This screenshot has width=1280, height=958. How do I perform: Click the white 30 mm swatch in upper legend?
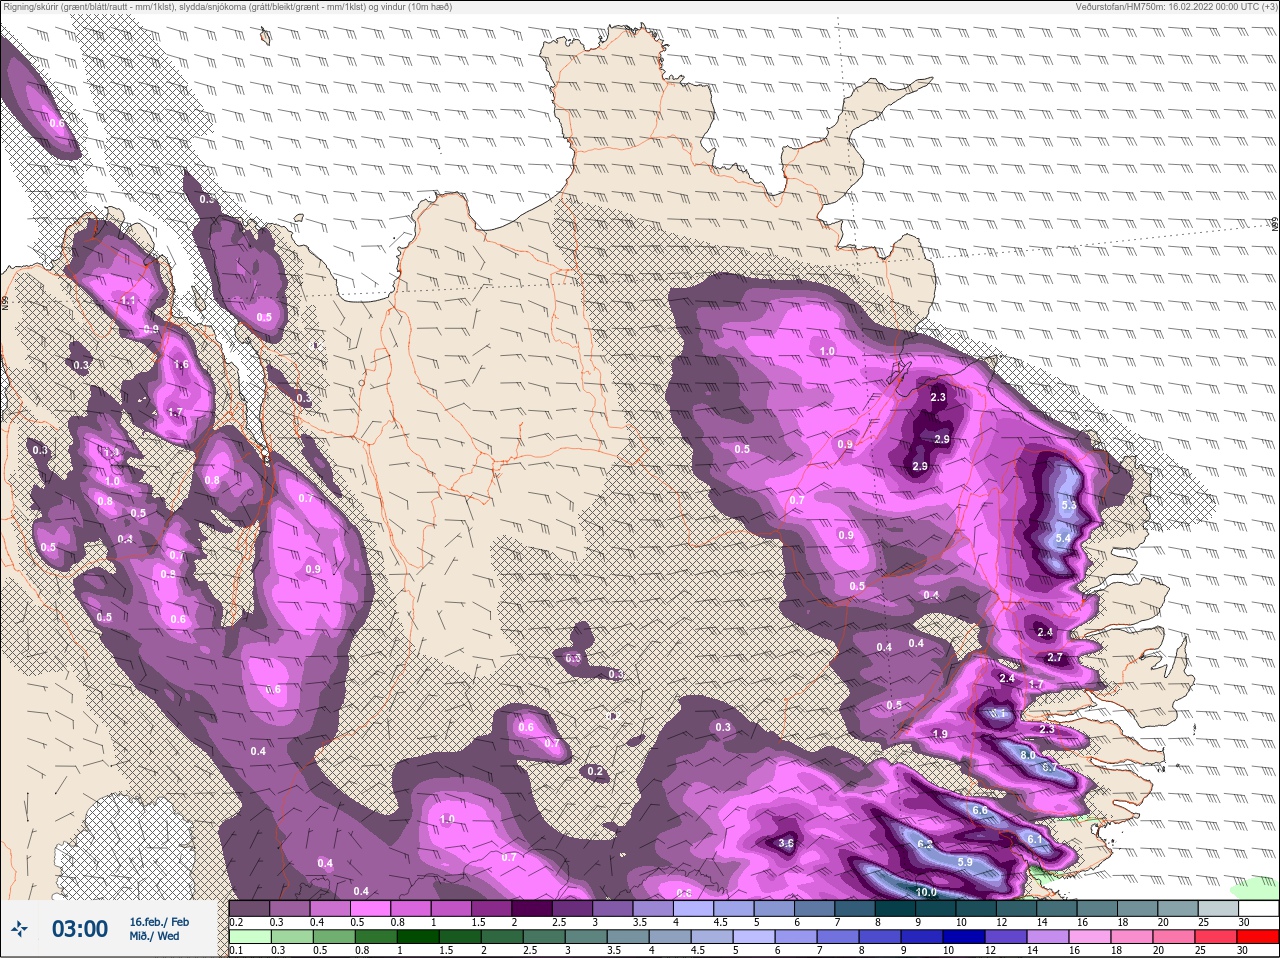point(1257,907)
